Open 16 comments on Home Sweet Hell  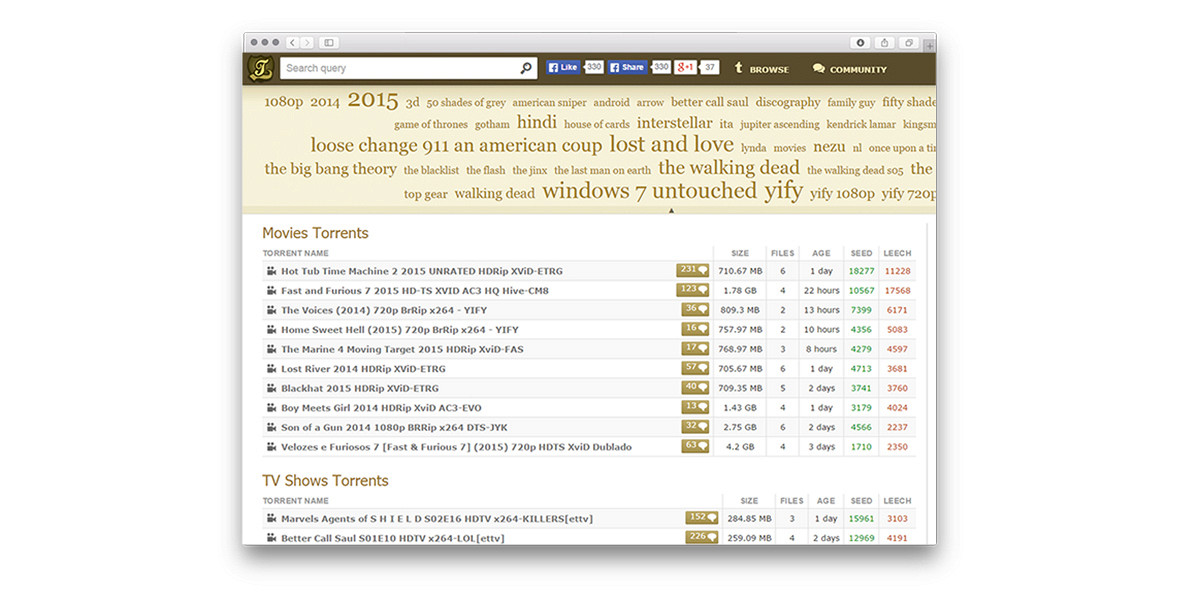(696, 329)
